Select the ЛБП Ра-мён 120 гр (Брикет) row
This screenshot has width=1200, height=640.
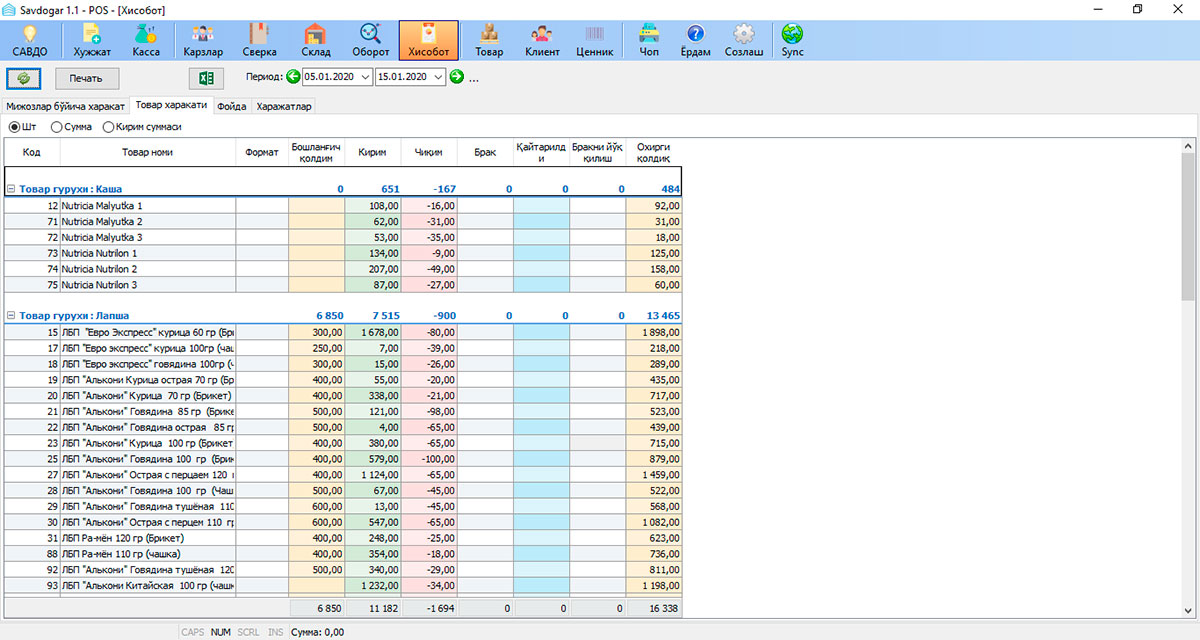click(x=343, y=538)
